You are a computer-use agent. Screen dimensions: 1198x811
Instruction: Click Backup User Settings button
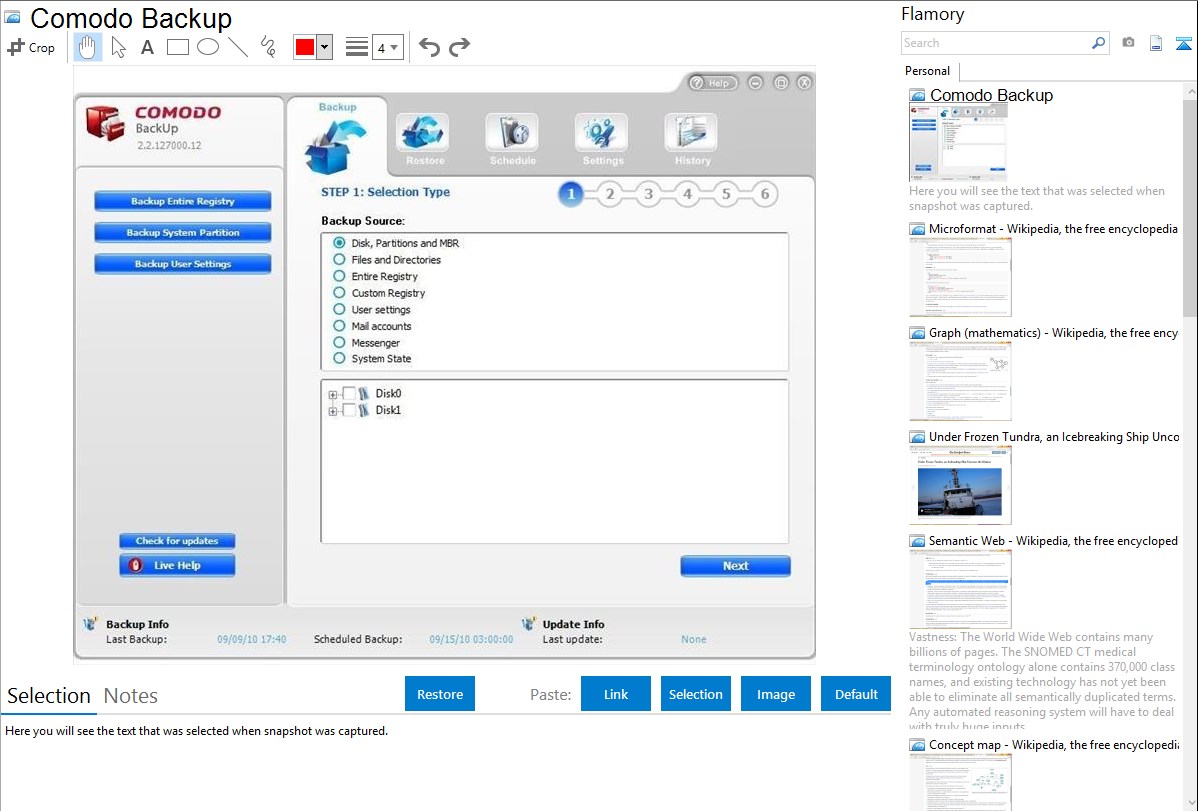tap(183, 264)
